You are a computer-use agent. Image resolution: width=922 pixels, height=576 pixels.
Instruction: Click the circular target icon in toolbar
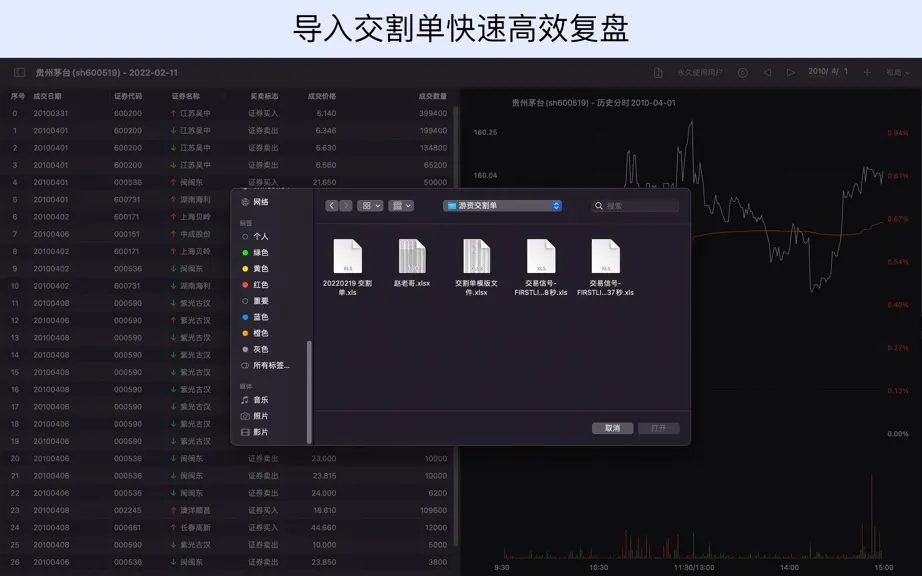pyautogui.click(x=743, y=72)
